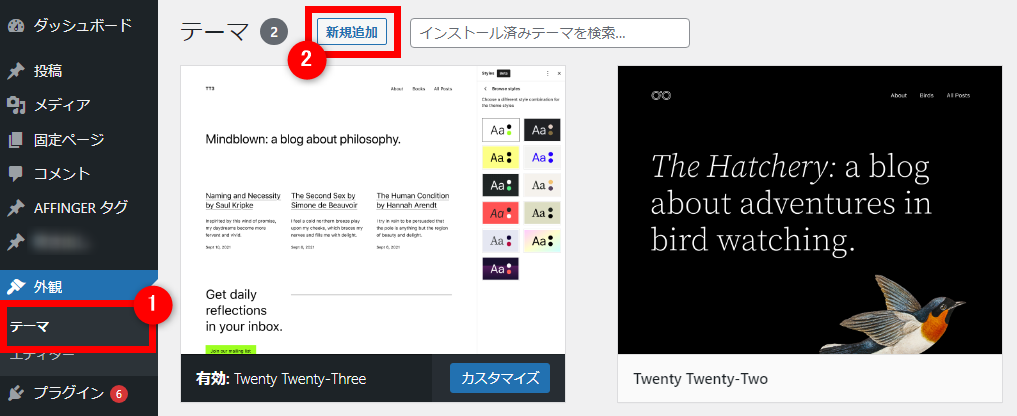
Task: Select the Twenty Twenty-Two theme thumbnail
Action: [810, 210]
